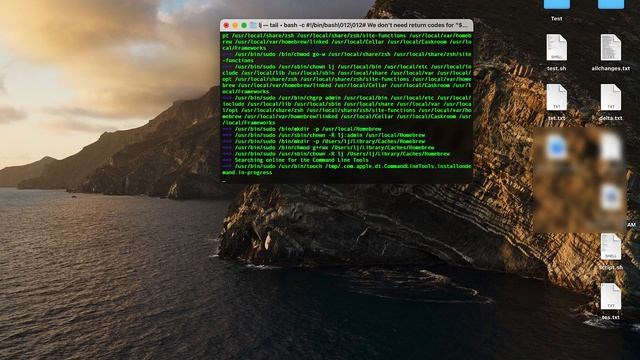Click the line starting "/usr/bin/sudo /usr/bin/chgrp admin"
The width and height of the screenshot is (640, 360).
point(347,110)
